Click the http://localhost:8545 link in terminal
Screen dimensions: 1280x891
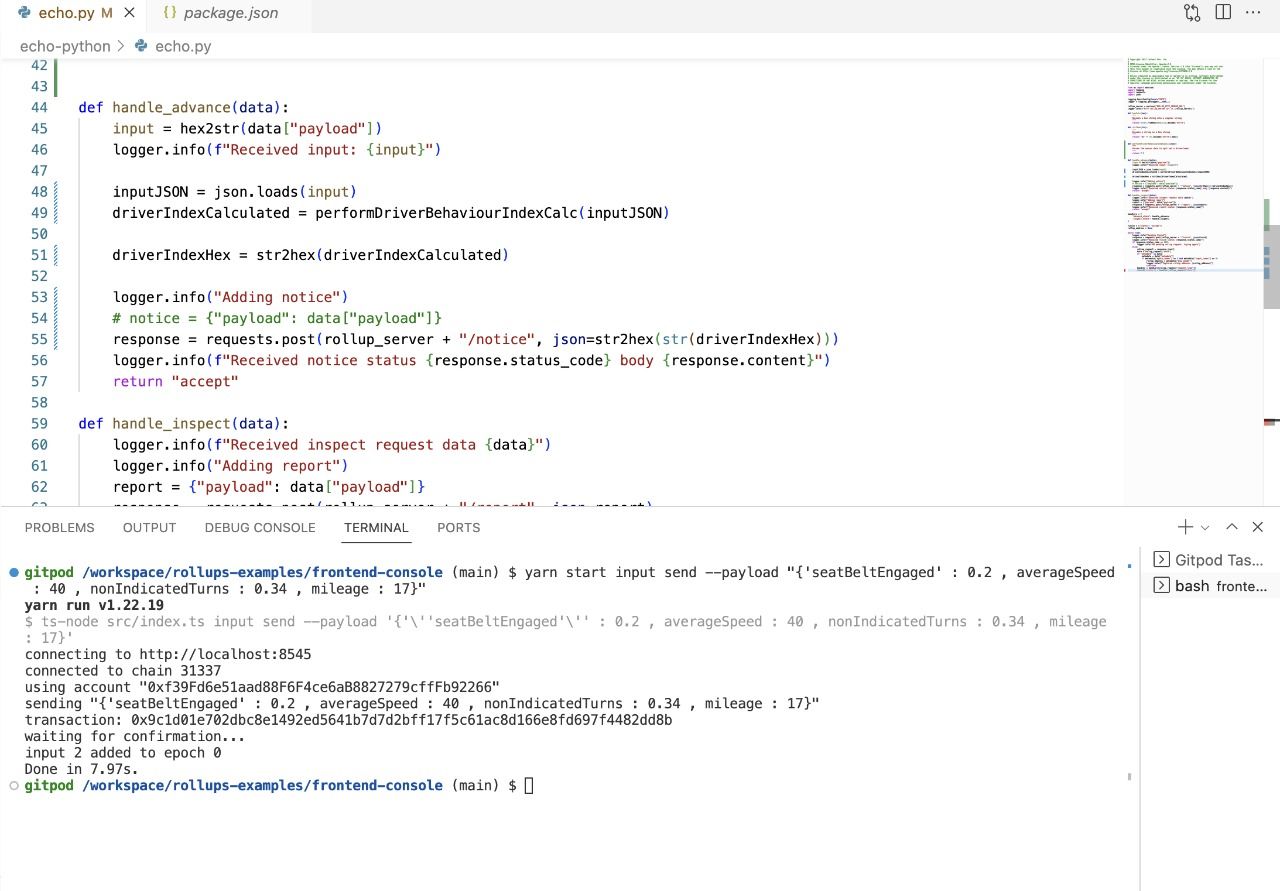pyautogui.click(x=225, y=654)
